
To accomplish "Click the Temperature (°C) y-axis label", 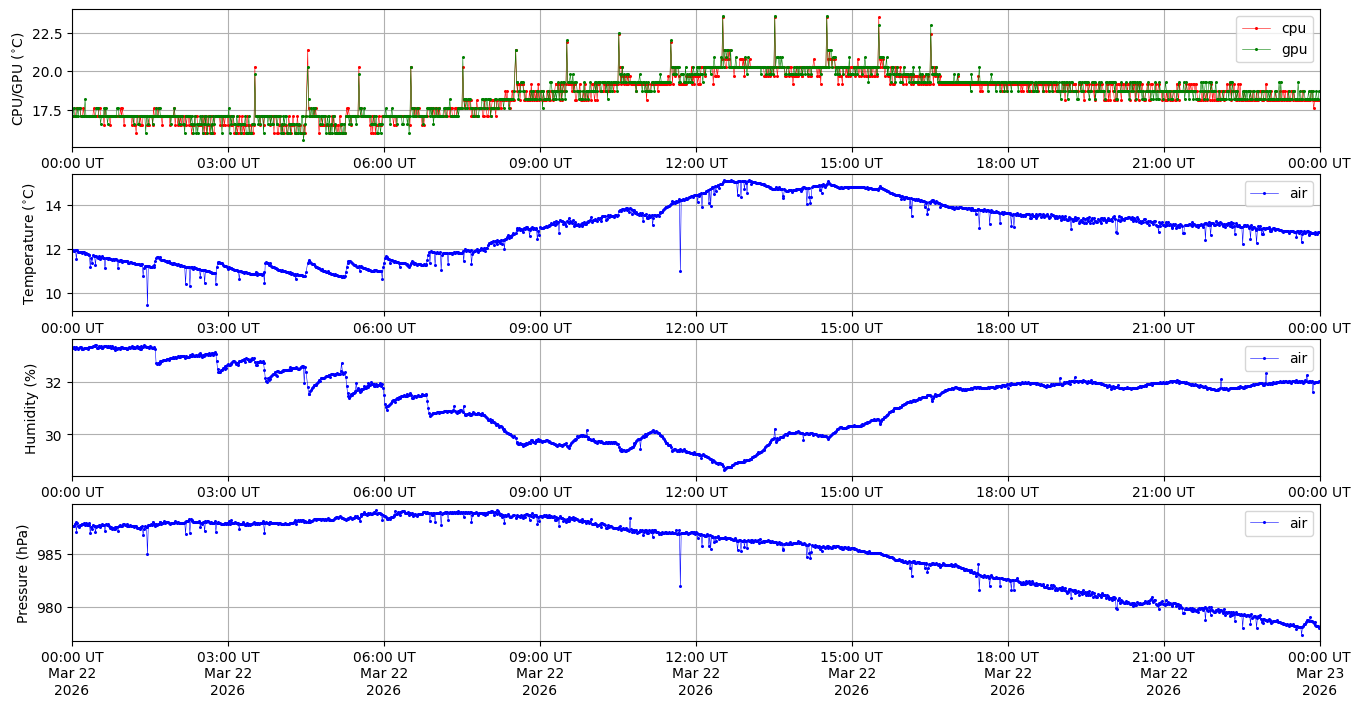I will click(28, 243).
